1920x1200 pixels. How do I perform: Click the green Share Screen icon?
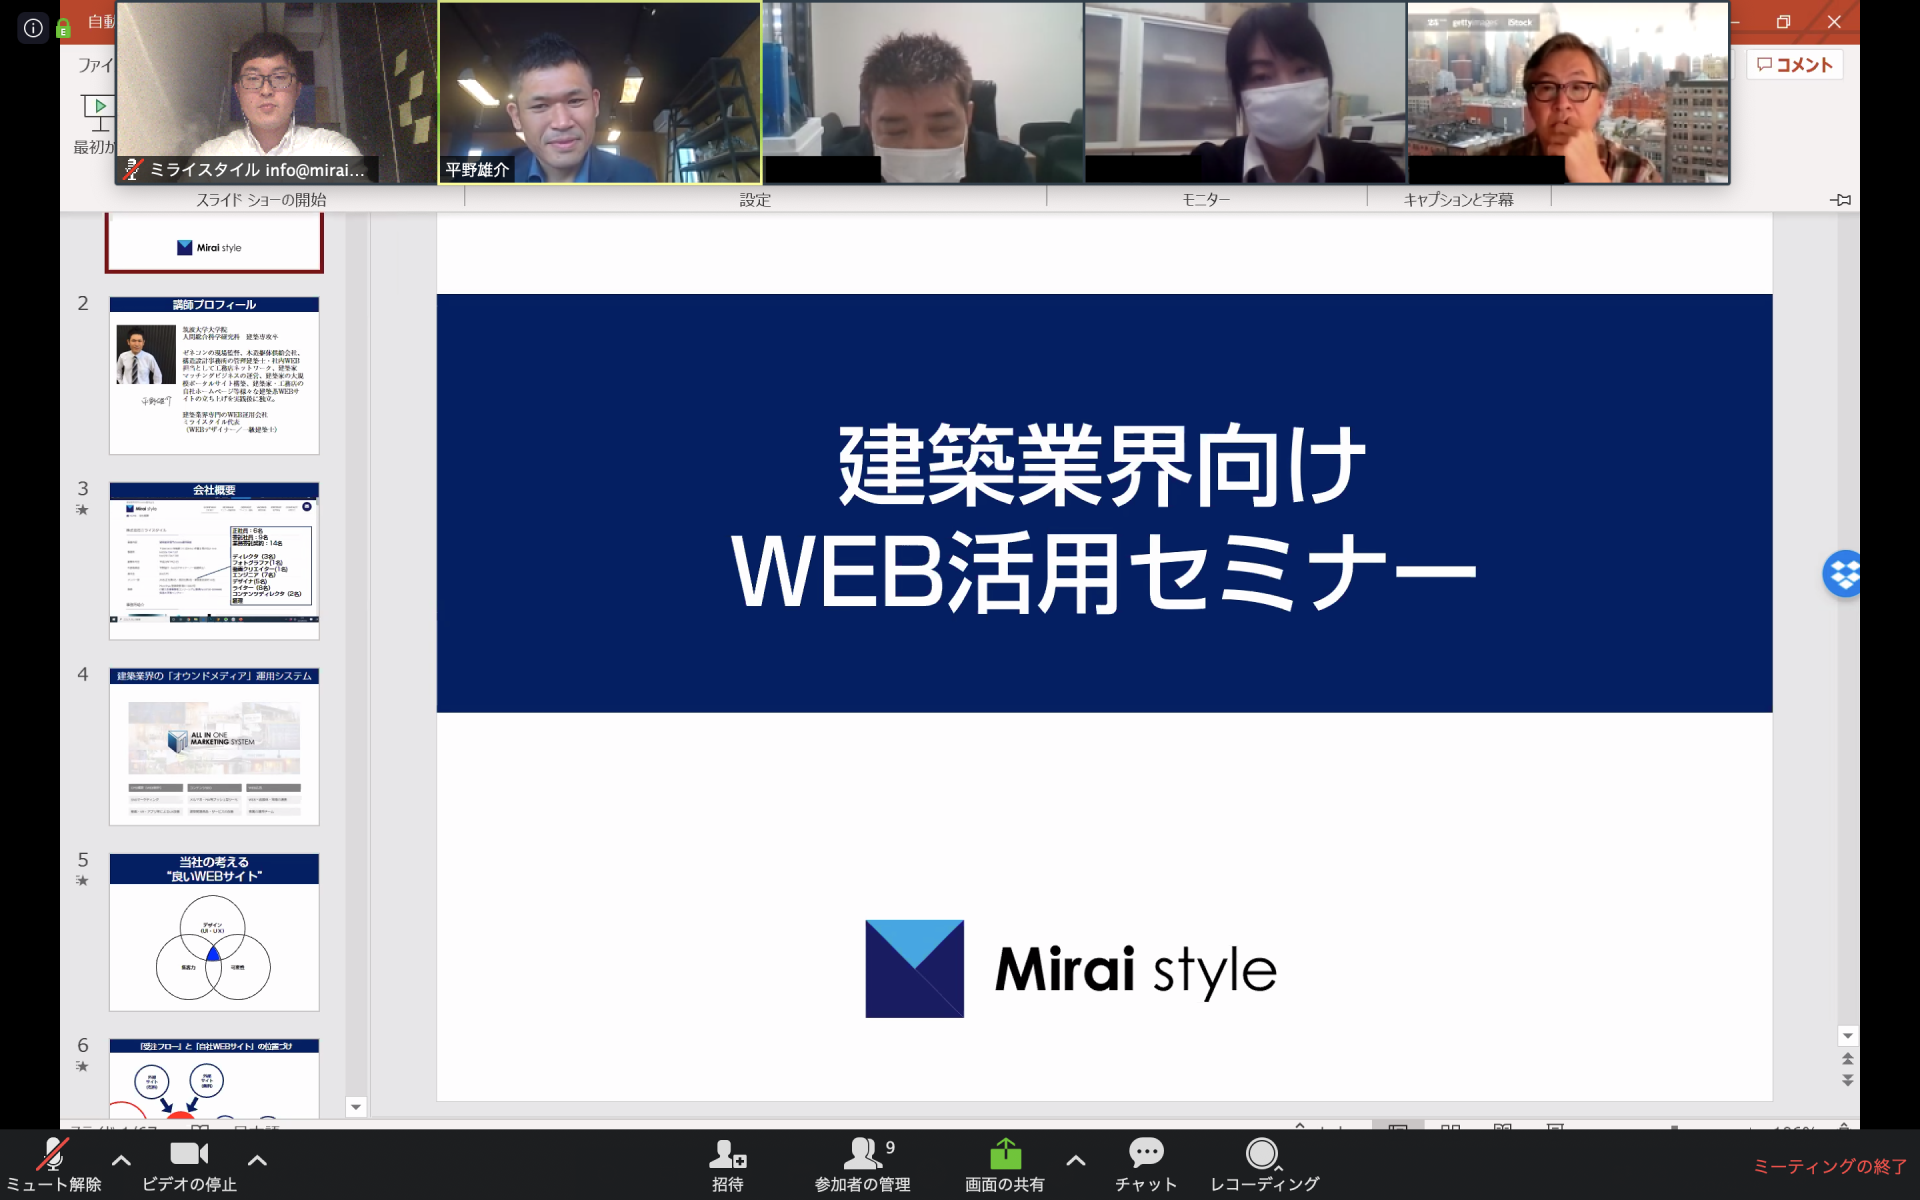click(1005, 1154)
